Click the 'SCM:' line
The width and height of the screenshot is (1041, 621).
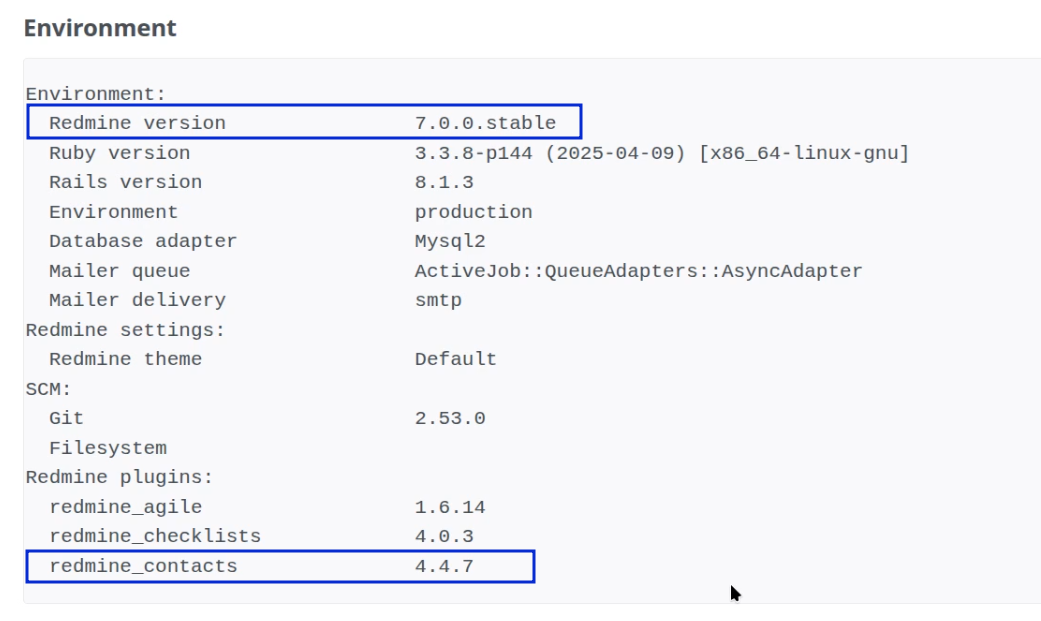48,389
